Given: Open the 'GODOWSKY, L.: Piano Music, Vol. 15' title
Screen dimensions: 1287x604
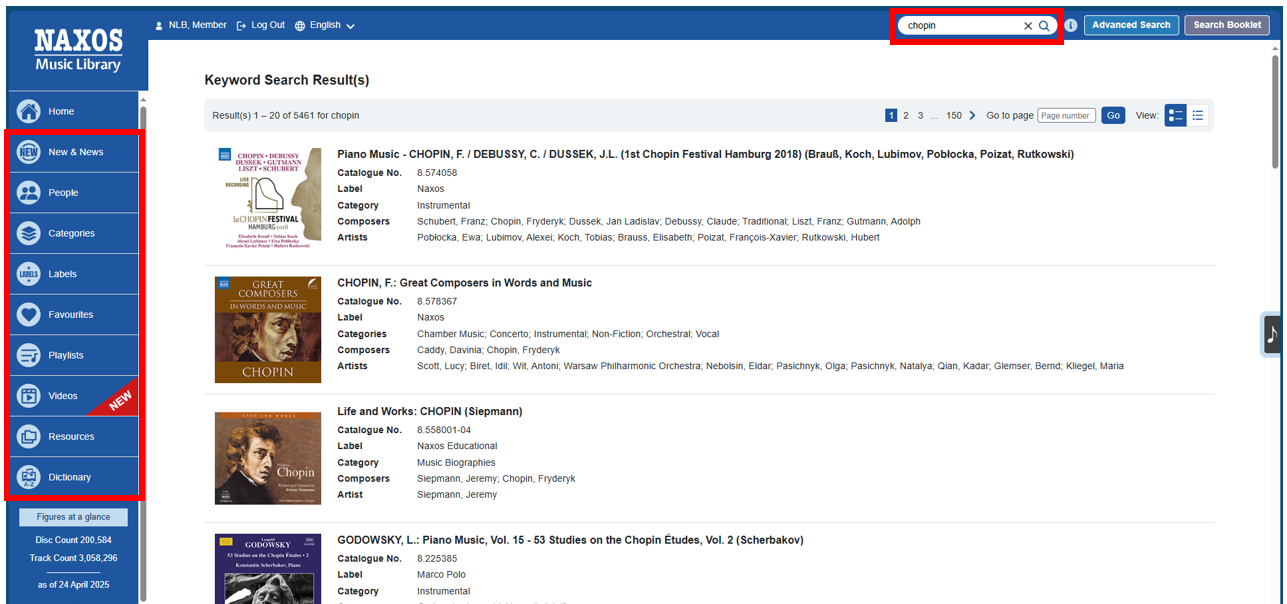Looking at the screenshot, I should 570,540.
